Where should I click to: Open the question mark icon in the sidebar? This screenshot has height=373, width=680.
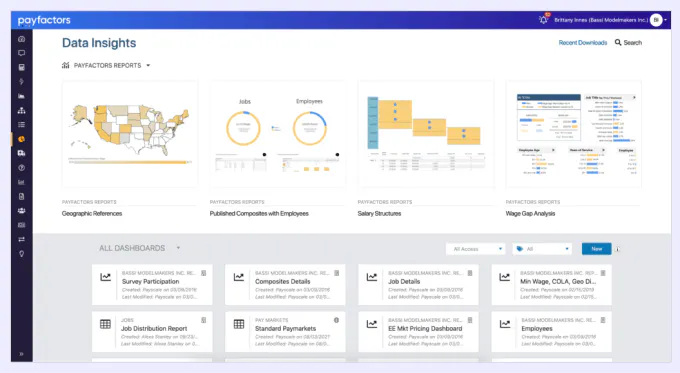(x=21, y=168)
